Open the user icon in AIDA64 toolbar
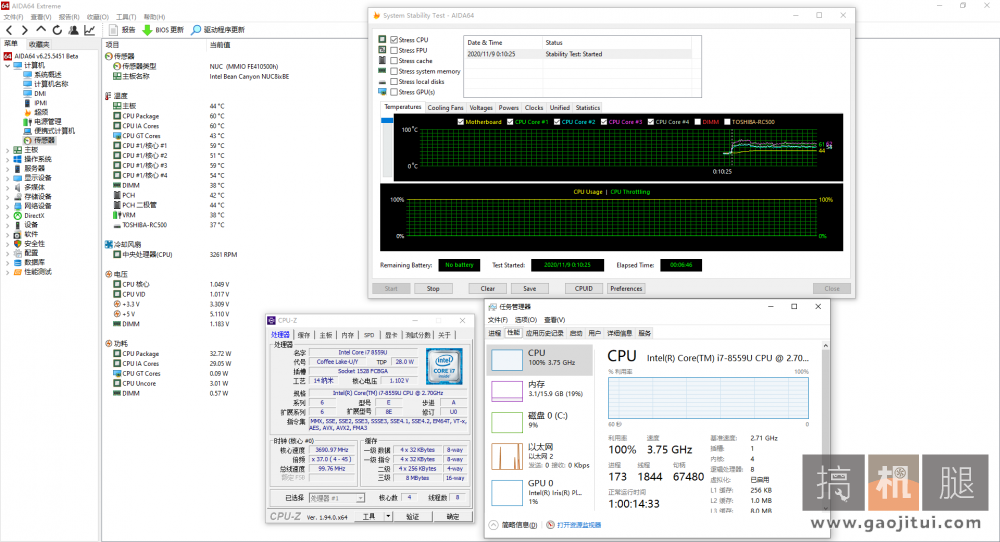Screen dimensions: 1000x542 point(73,30)
